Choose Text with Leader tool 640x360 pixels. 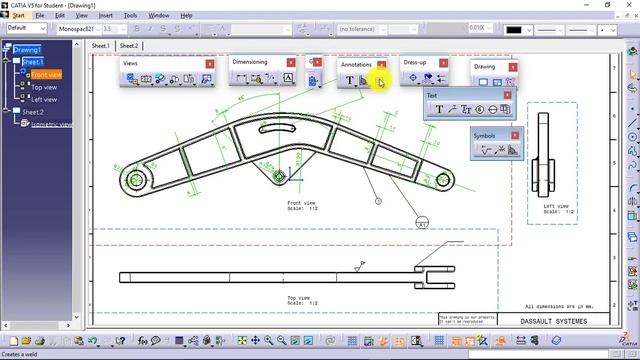(453, 109)
